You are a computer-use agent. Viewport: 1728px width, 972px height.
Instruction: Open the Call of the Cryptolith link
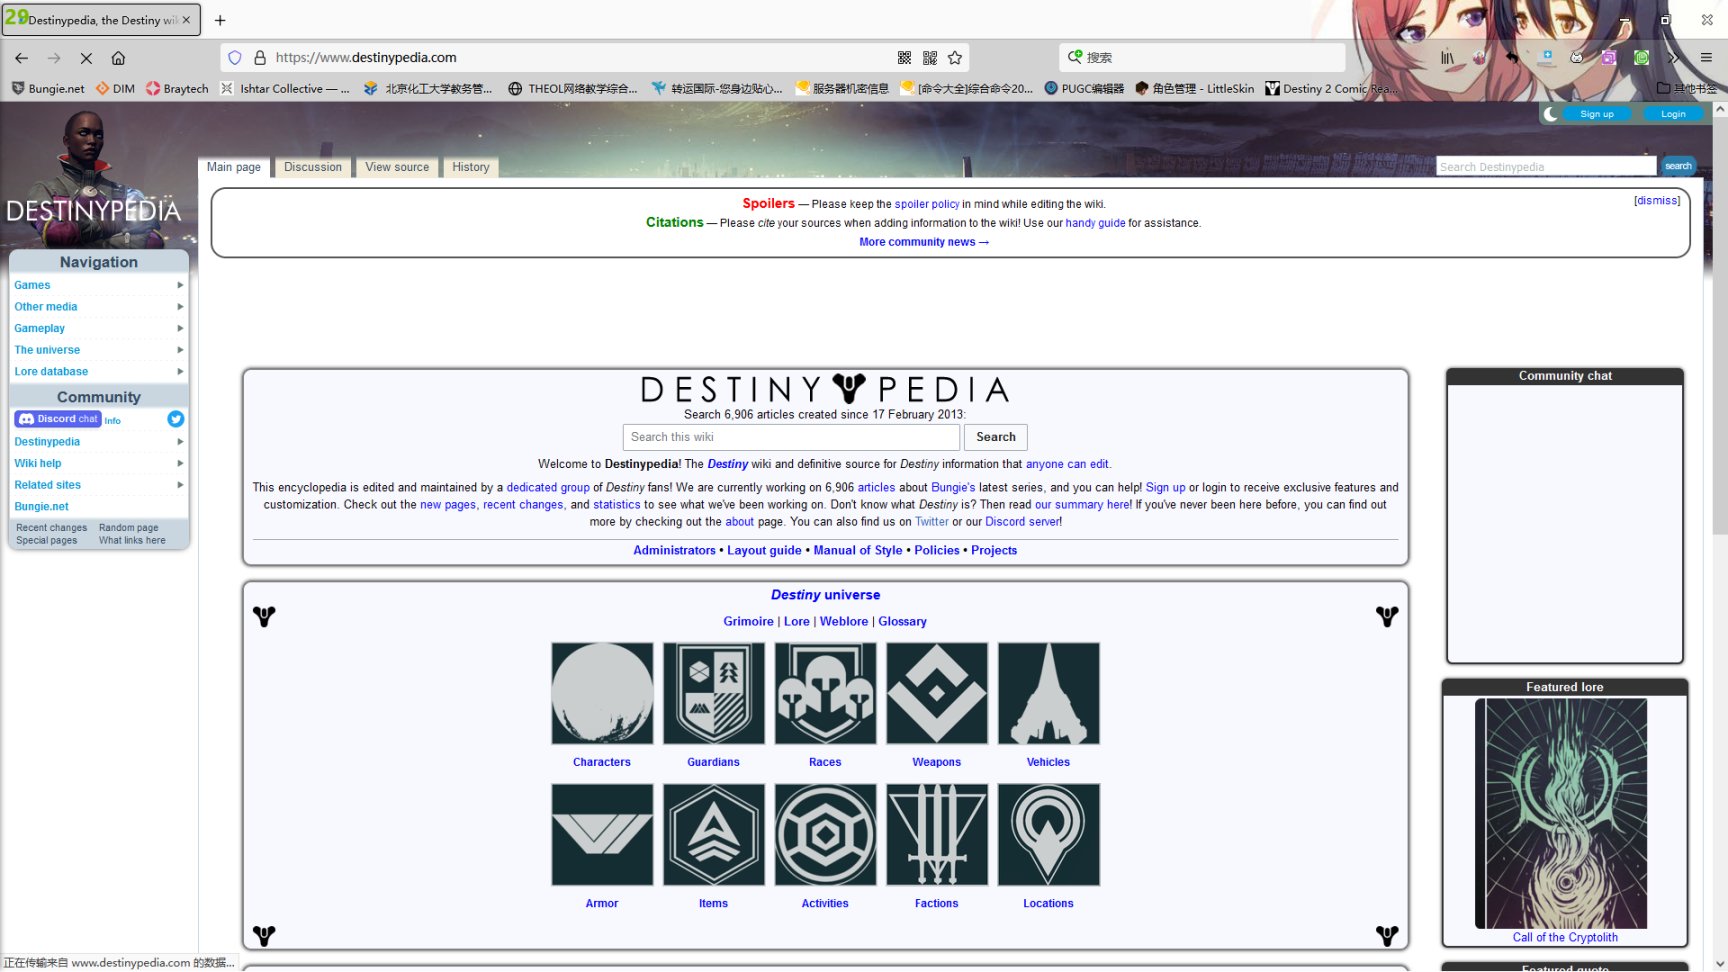click(x=1565, y=938)
